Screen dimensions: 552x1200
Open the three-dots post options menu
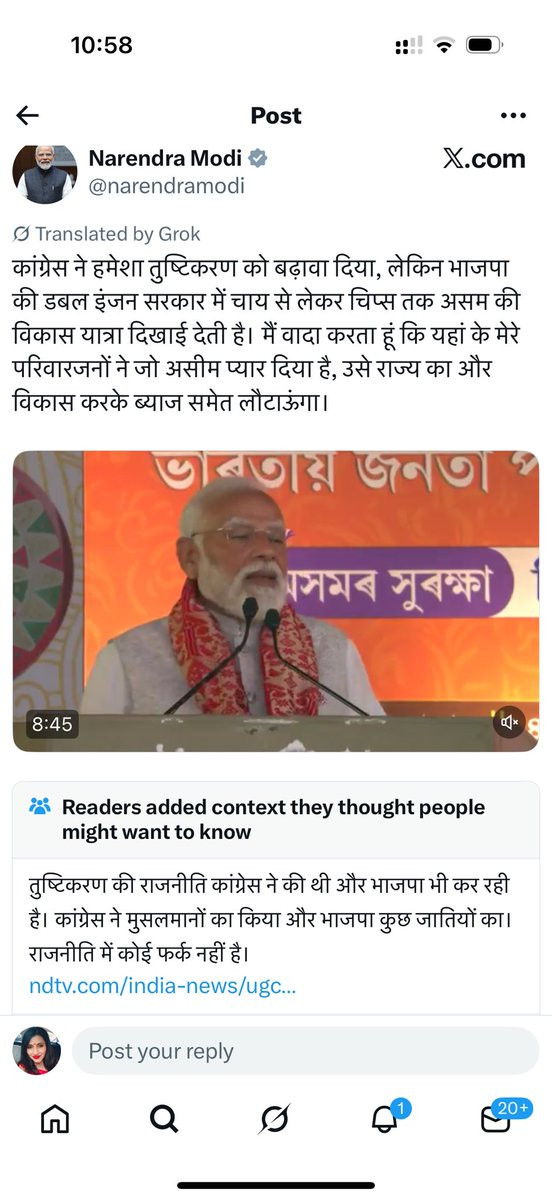click(512, 116)
